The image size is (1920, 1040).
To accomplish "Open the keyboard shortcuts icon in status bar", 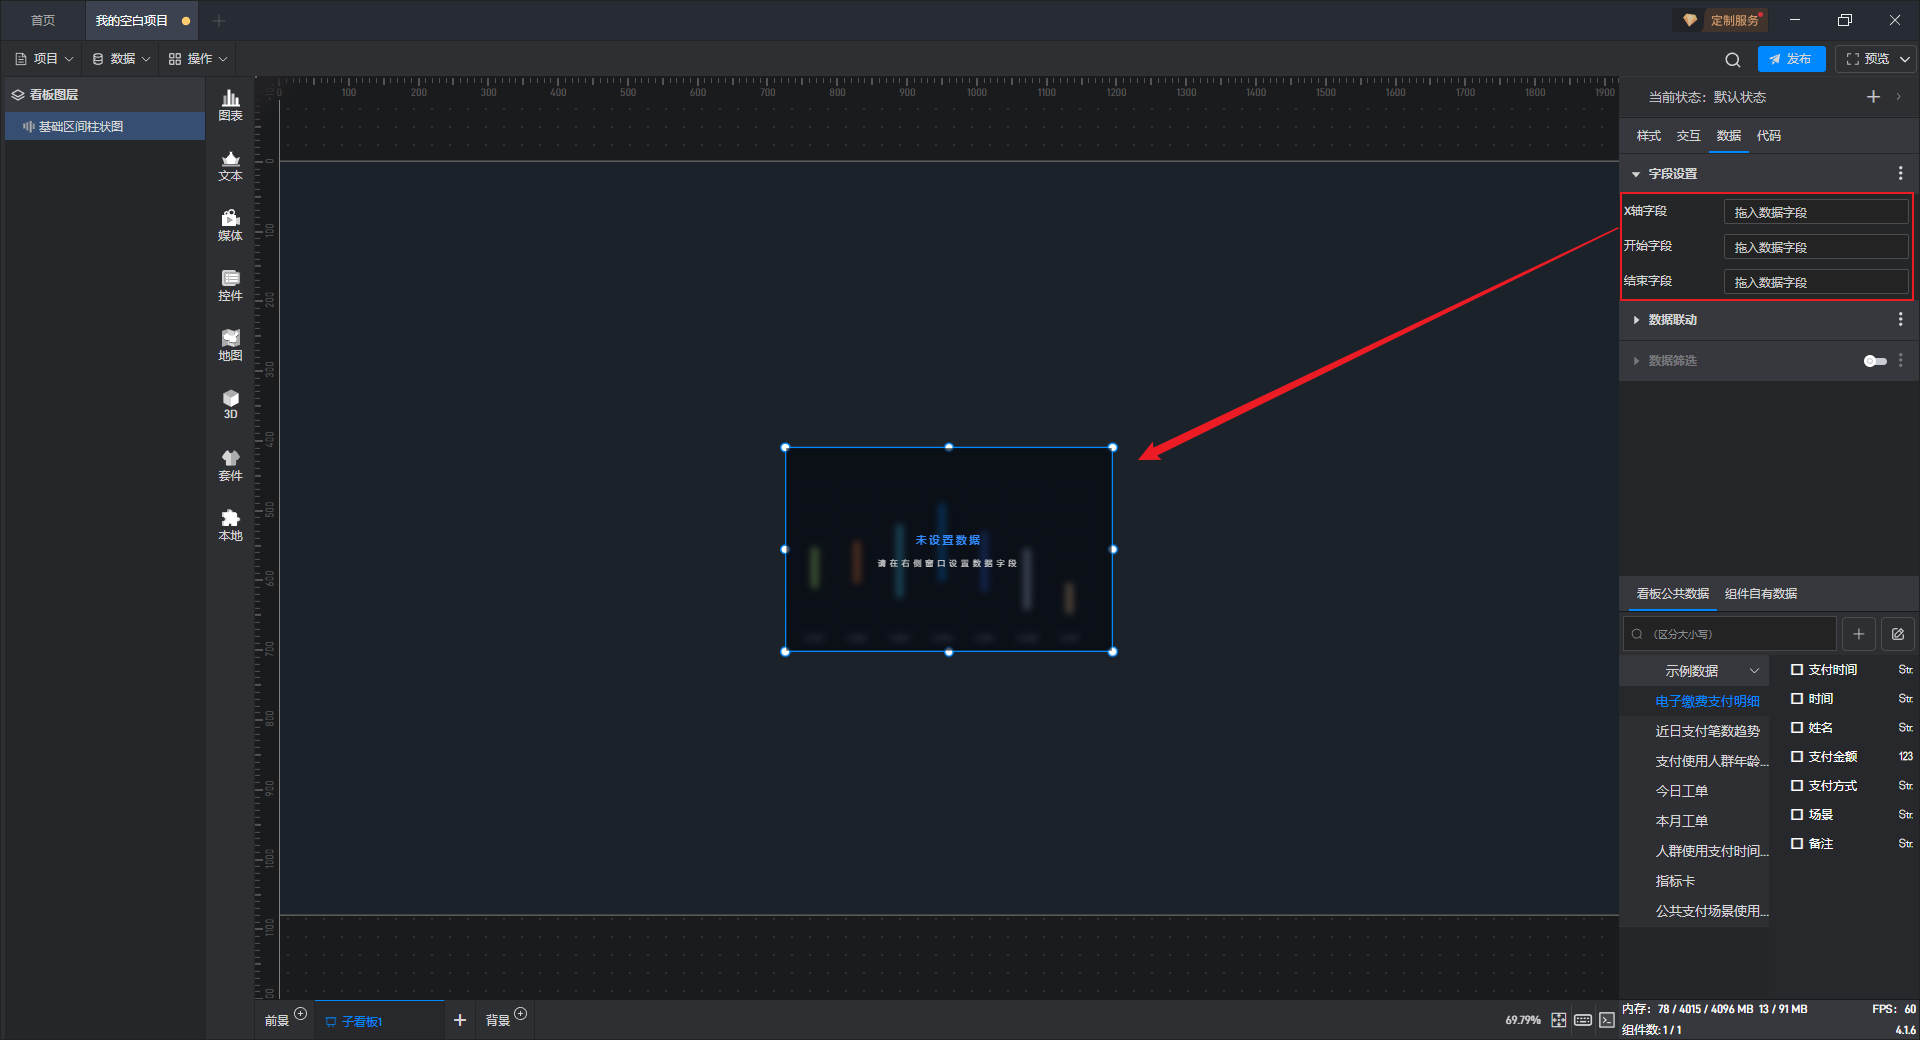I will point(1583,1020).
